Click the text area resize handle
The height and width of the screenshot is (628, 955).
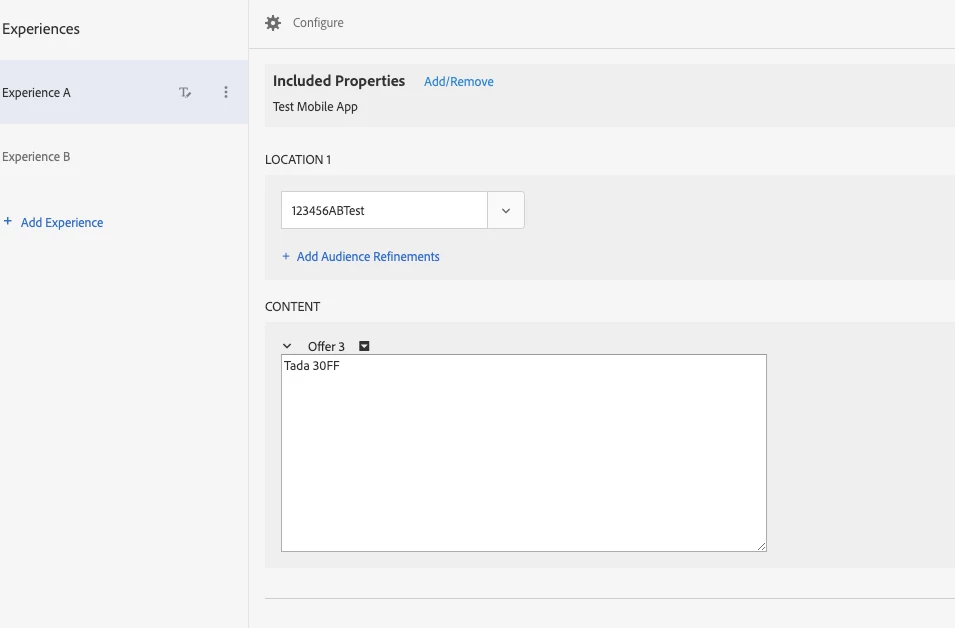click(761, 546)
